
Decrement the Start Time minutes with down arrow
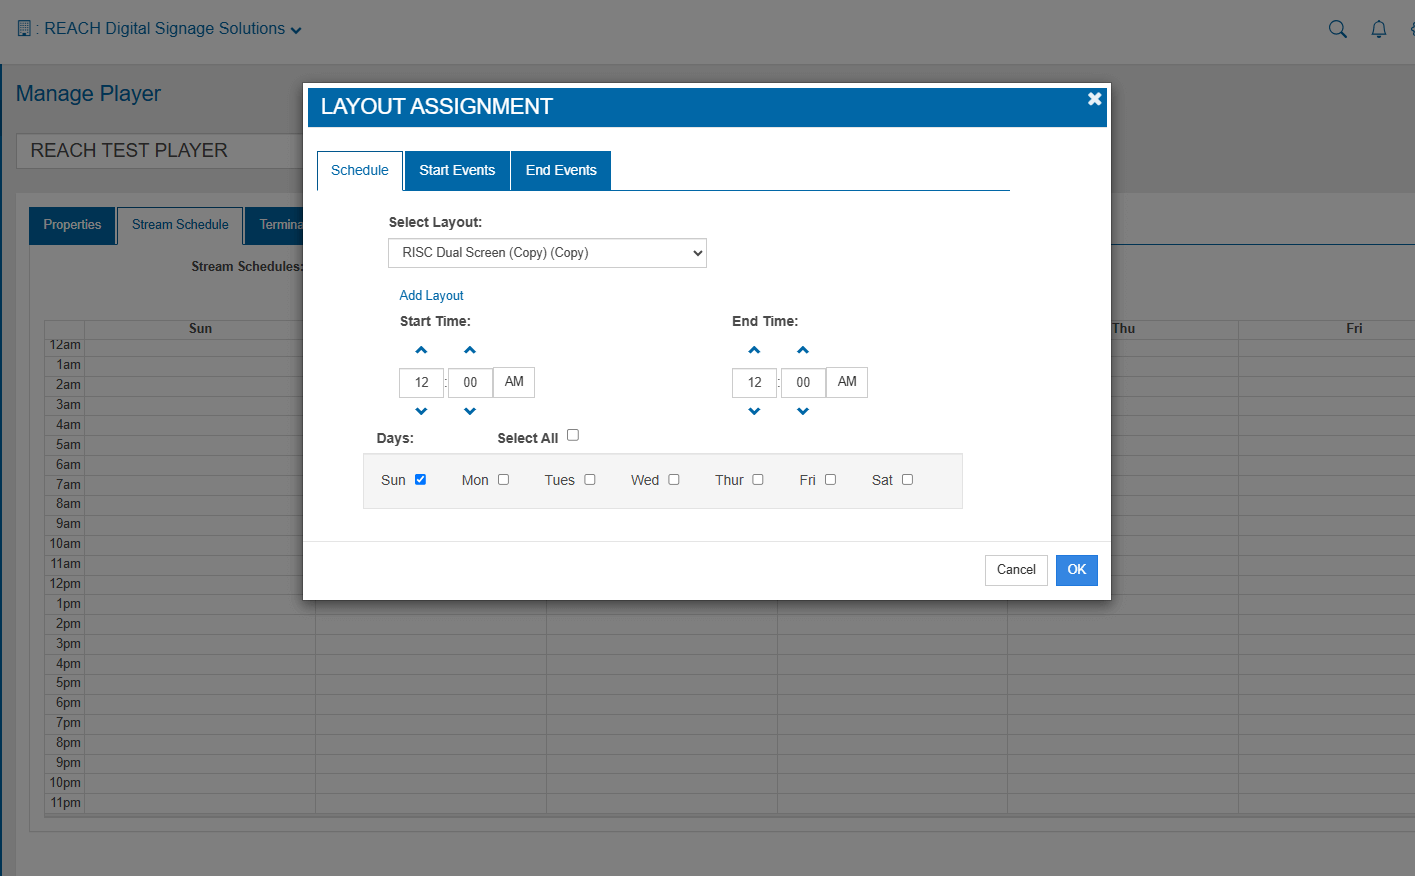pyautogui.click(x=470, y=410)
